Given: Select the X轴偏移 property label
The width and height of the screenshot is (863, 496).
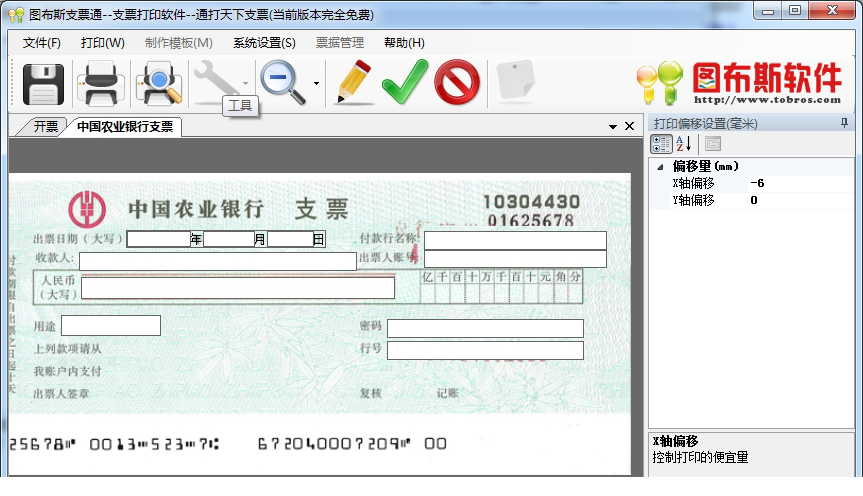Looking at the screenshot, I should point(693,183).
